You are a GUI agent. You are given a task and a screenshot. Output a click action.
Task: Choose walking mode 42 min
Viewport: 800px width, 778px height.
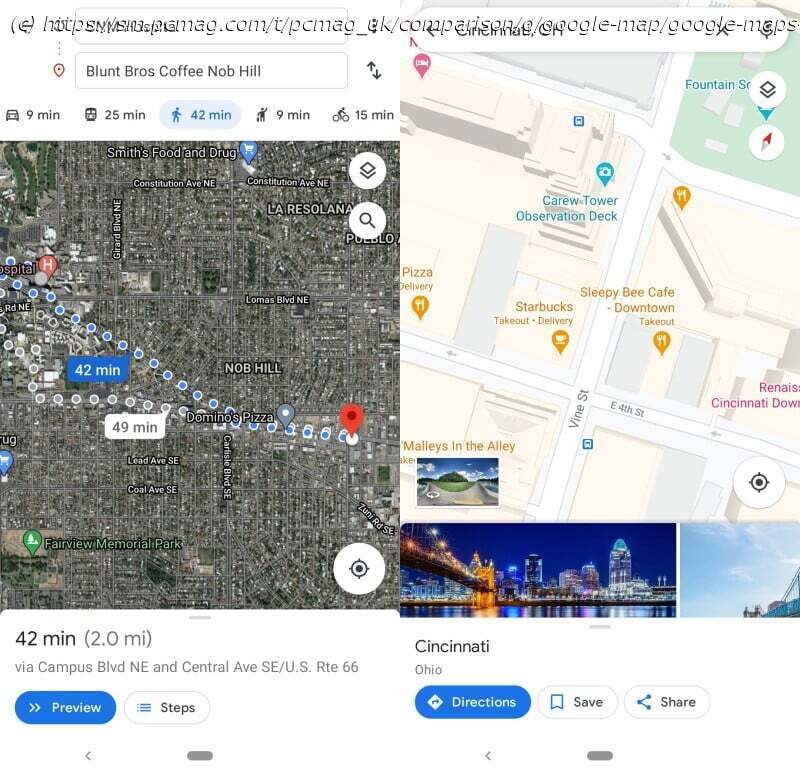tap(200, 115)
